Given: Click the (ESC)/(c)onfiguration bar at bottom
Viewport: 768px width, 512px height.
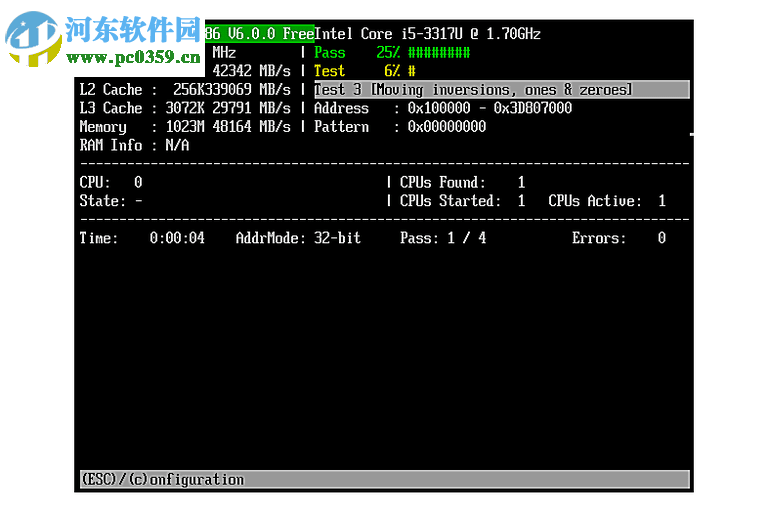Looking at the screenshot, I should 384,479.
